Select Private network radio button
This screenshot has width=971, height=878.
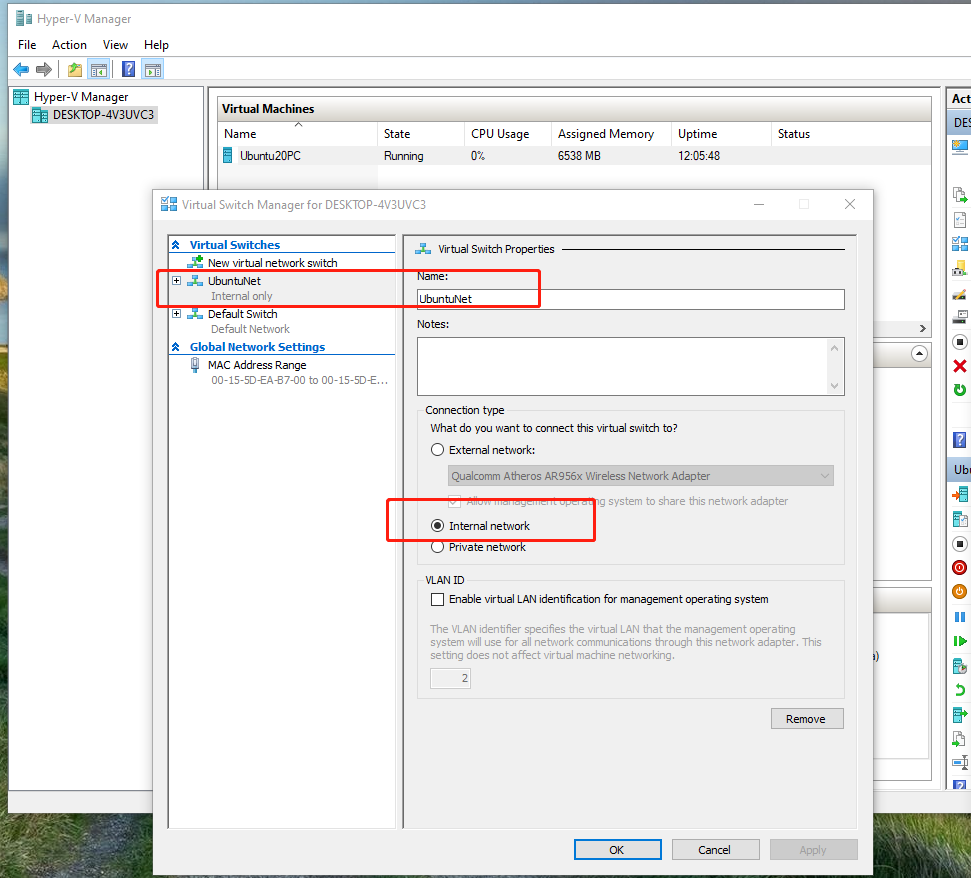coord(437,547)
